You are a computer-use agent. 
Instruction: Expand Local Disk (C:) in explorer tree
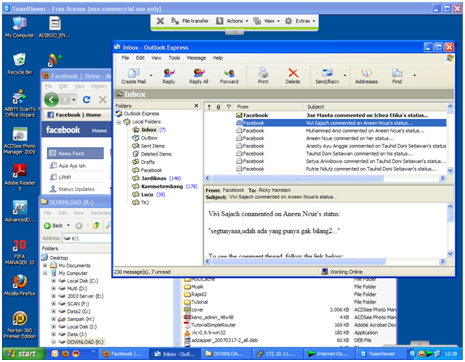pyautogui.click(x=53, y=281)
